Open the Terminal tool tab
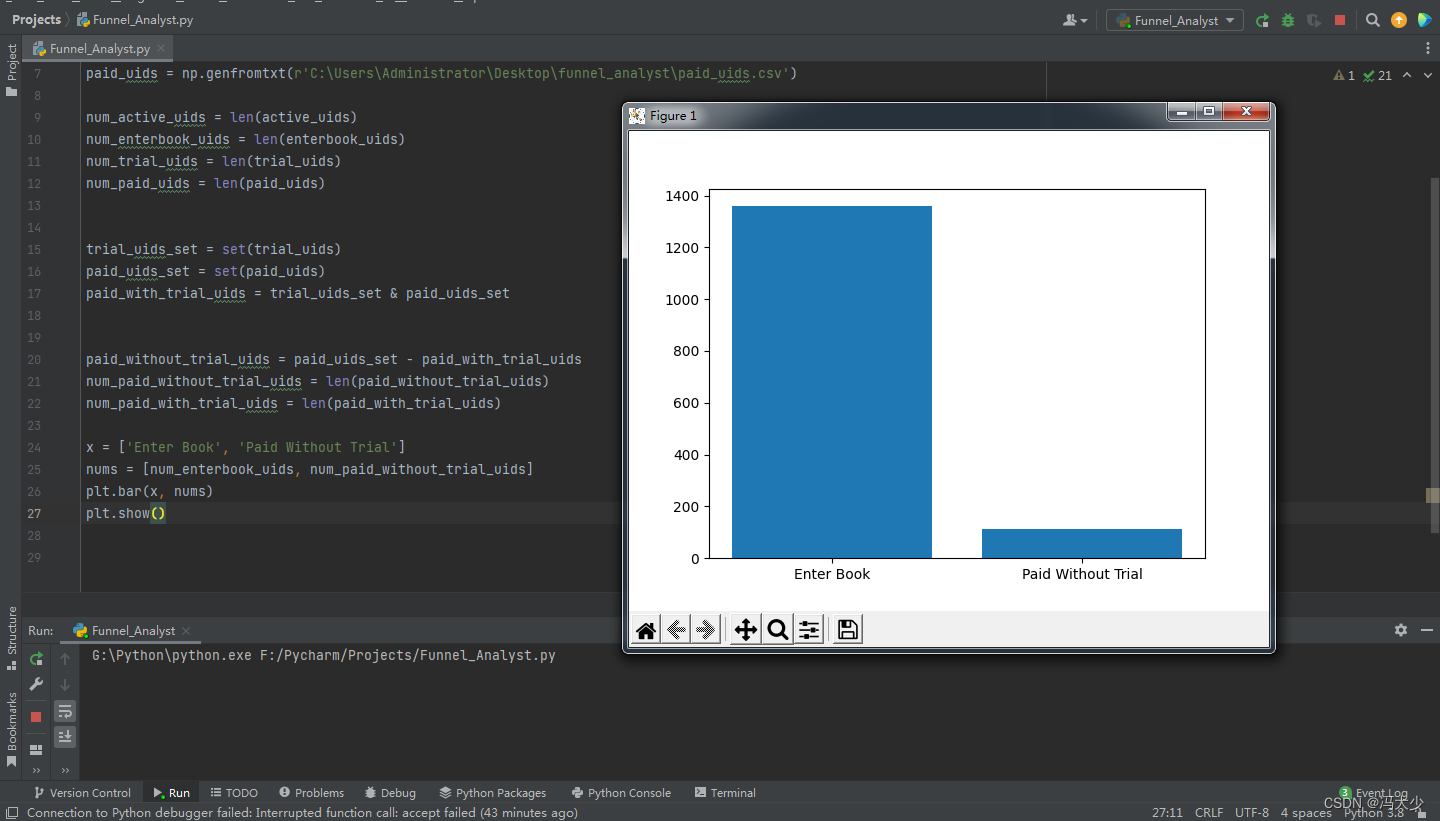This screenshot has height=821, width=1440. [x=725, y=793]
